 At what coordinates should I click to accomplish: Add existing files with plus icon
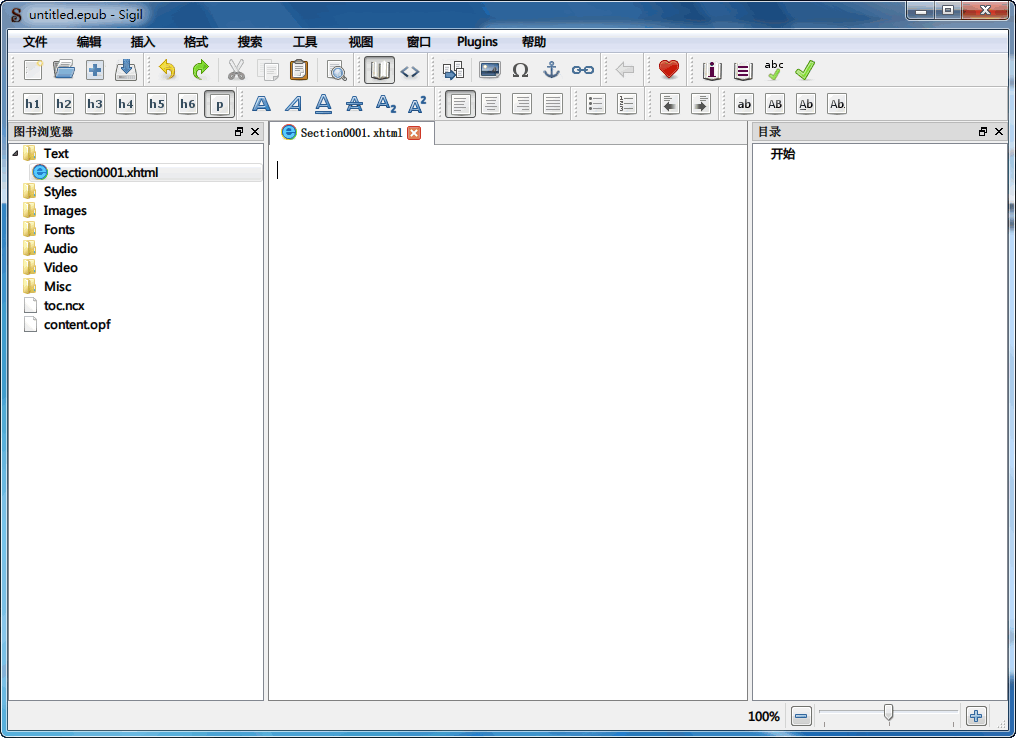(95, 70)
